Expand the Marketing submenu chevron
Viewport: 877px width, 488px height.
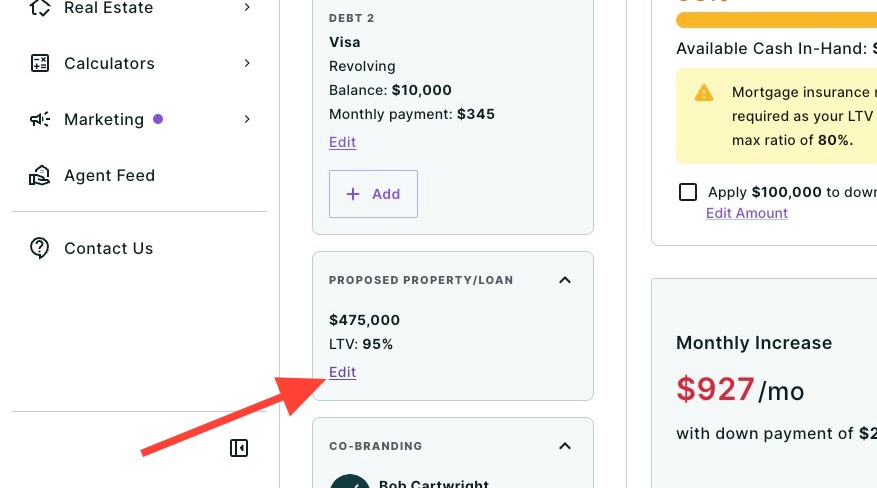(247, 119)
